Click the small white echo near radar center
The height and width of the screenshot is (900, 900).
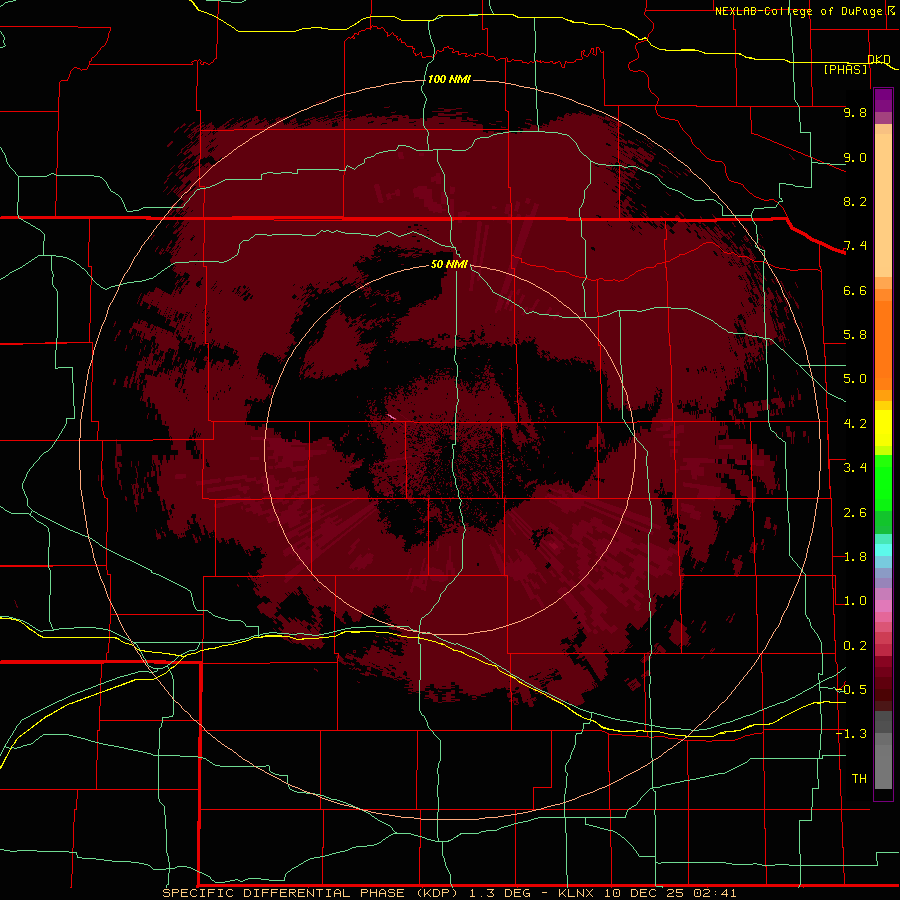click(x=391, y=416)
